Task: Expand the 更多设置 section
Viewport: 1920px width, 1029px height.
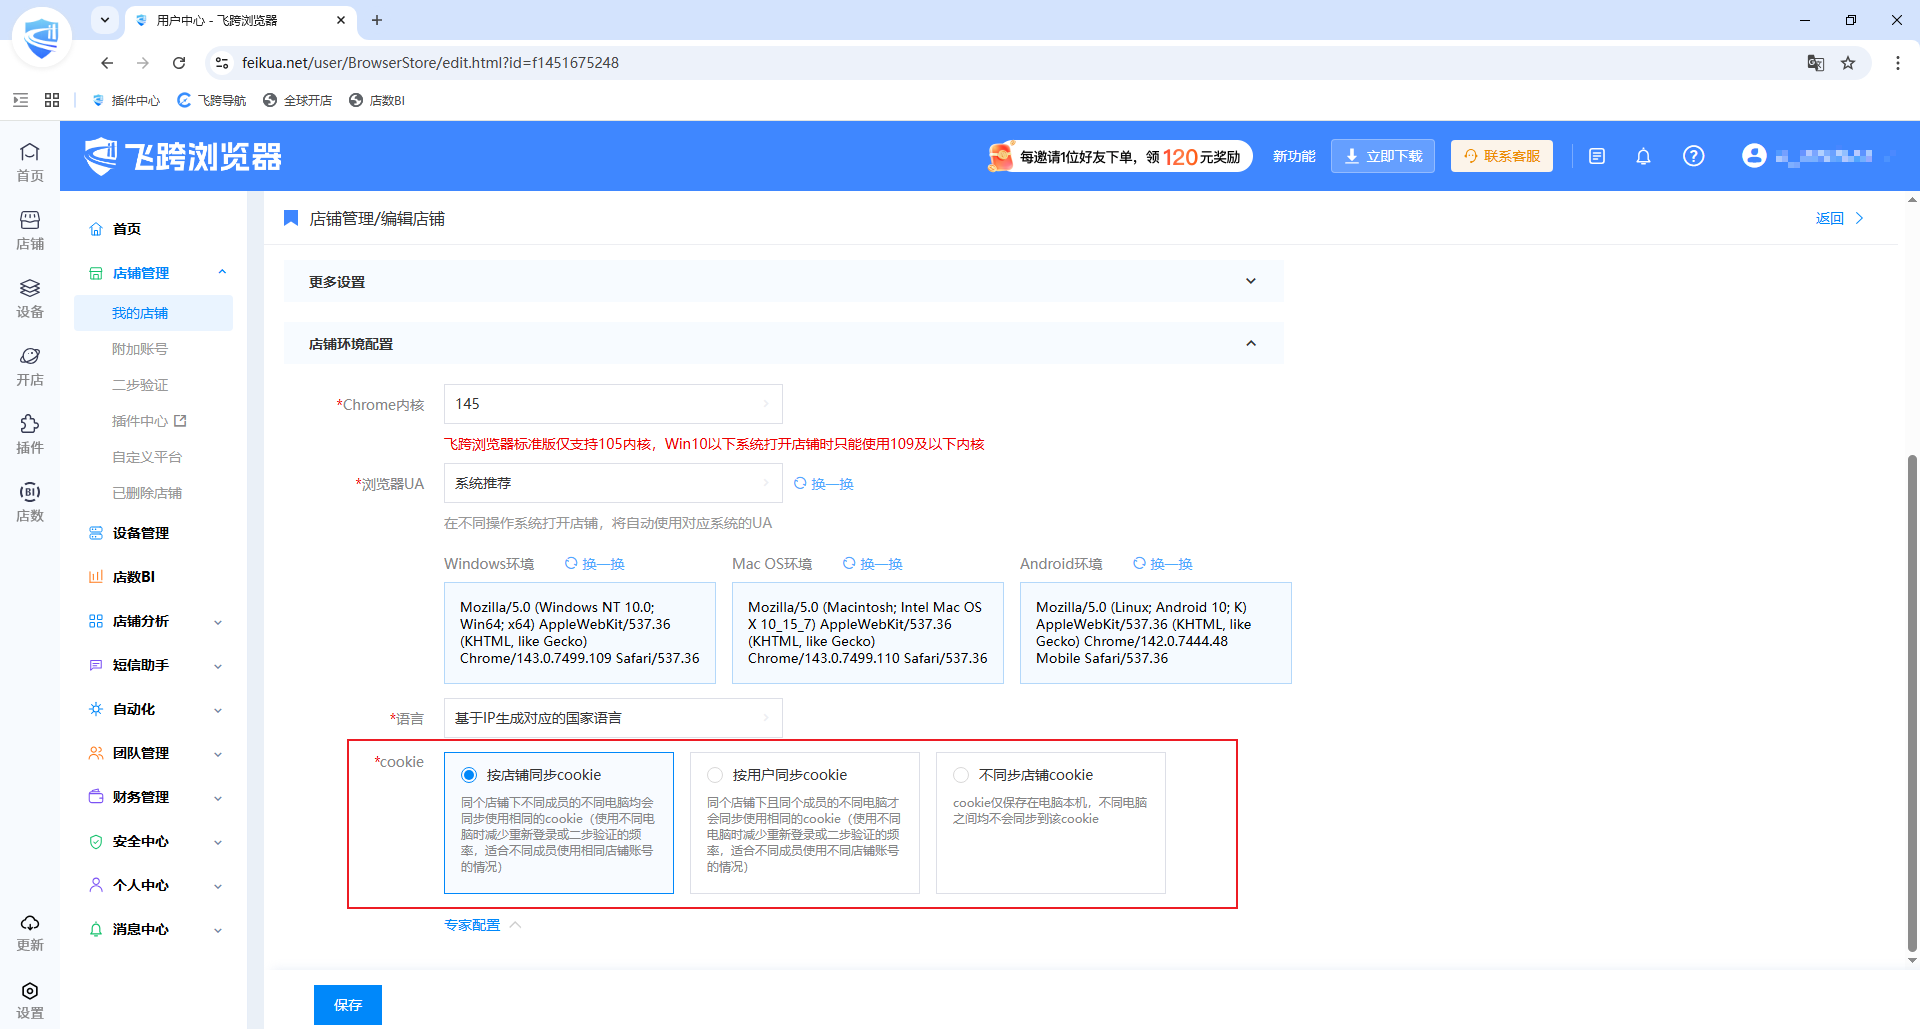Action: pos(783,282)
